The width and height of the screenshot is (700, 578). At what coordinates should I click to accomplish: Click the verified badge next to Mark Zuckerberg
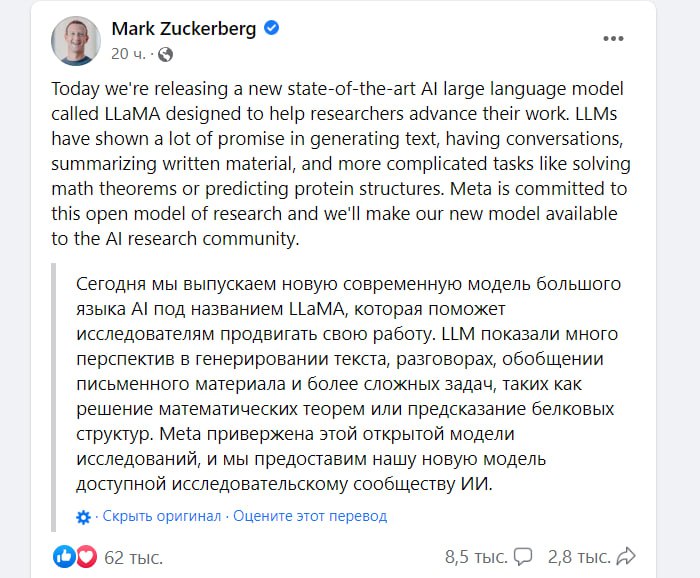coord(271,28)
